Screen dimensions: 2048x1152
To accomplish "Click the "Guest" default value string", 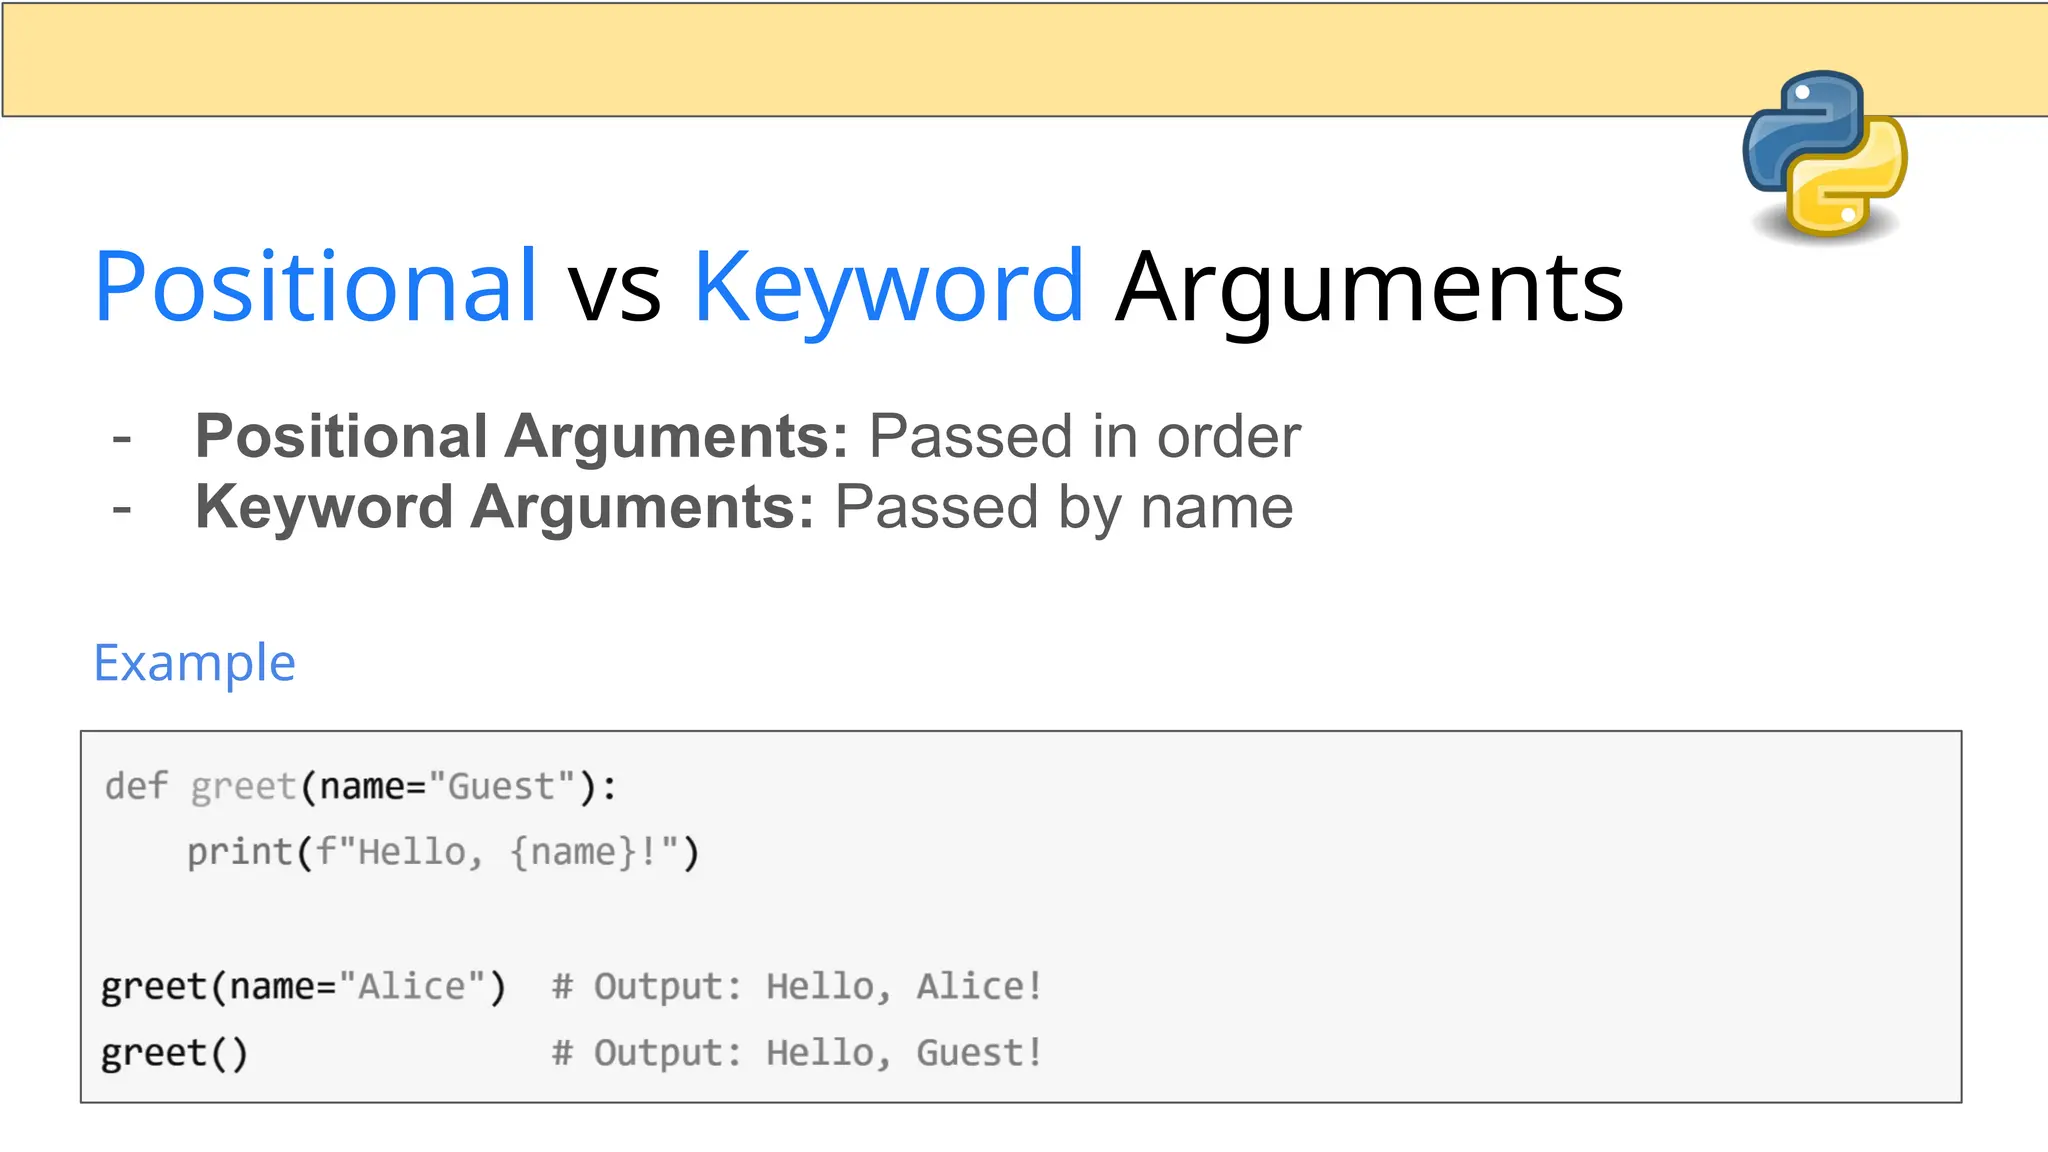I will (501, 787).
